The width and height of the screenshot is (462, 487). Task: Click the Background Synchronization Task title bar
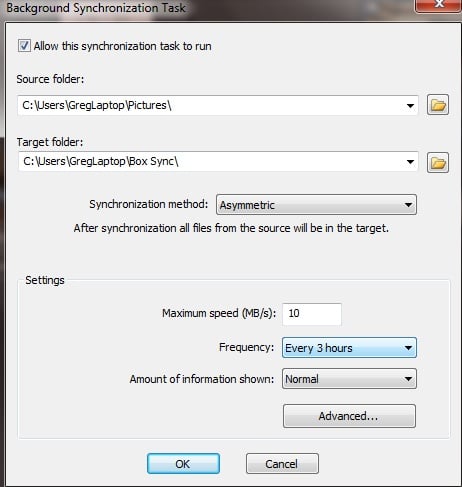207,8
